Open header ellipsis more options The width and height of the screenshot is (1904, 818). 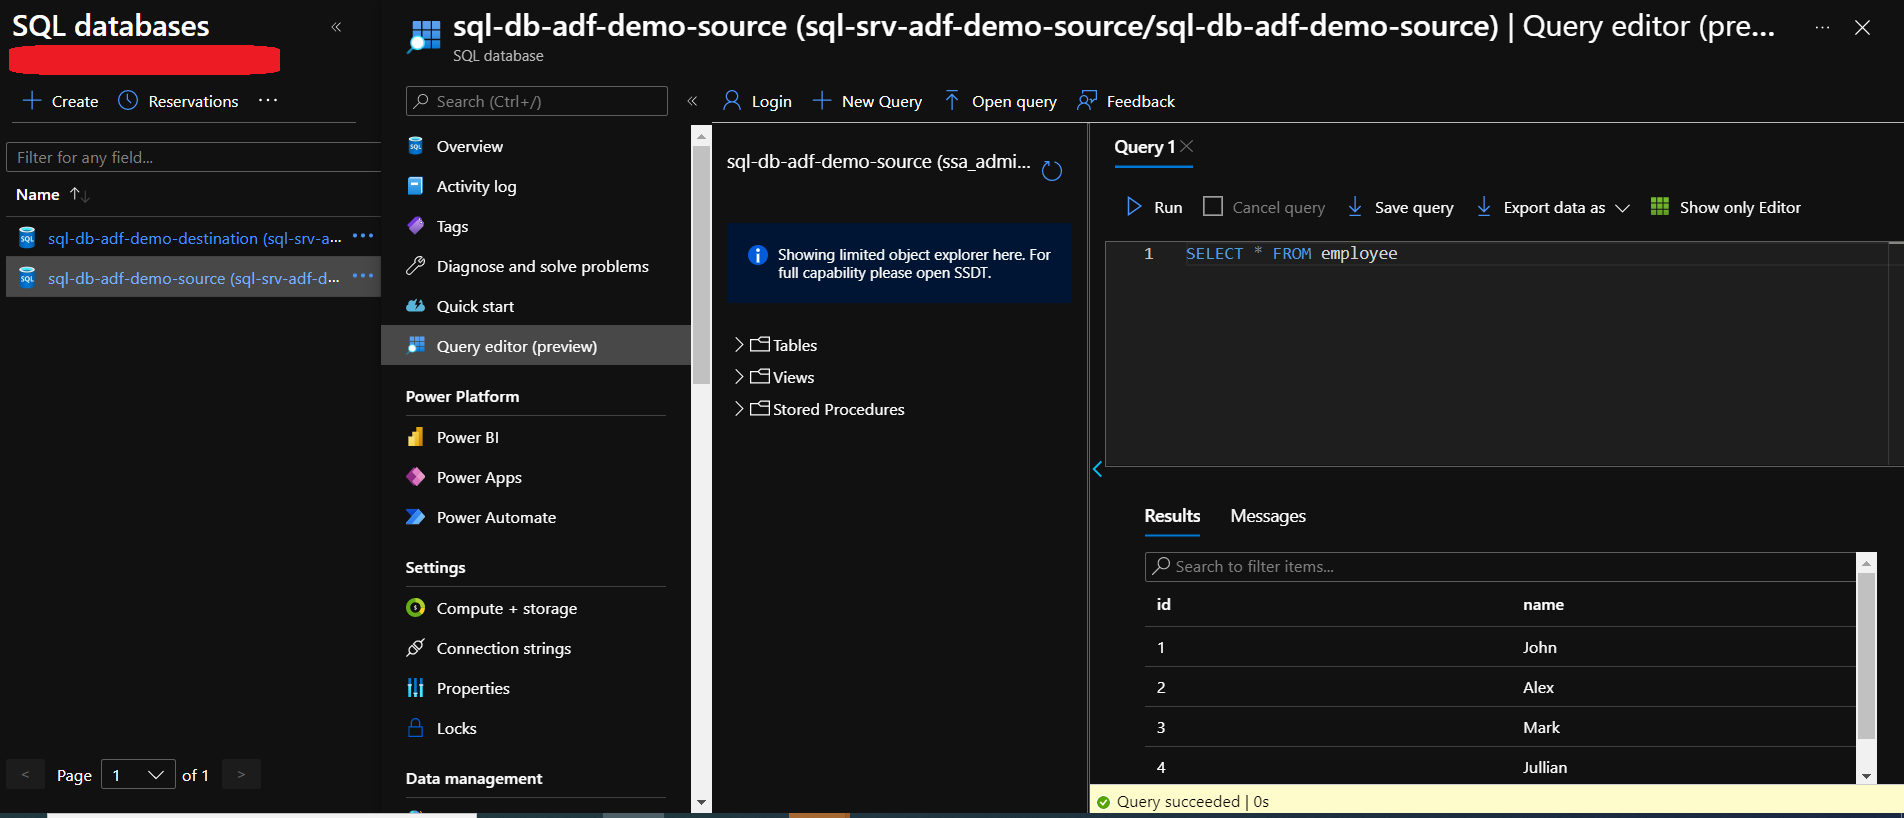pos(1822,27)
